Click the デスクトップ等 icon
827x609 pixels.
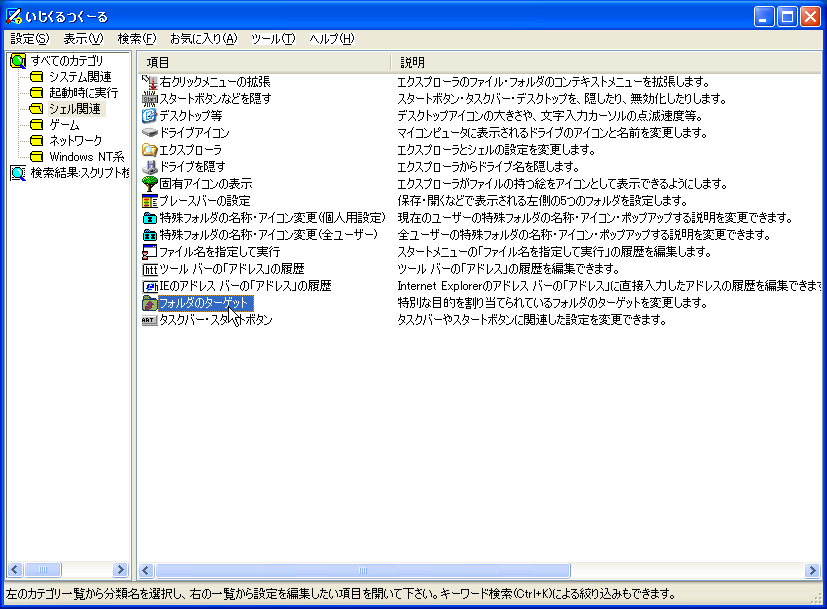click(x=150, y=115)
